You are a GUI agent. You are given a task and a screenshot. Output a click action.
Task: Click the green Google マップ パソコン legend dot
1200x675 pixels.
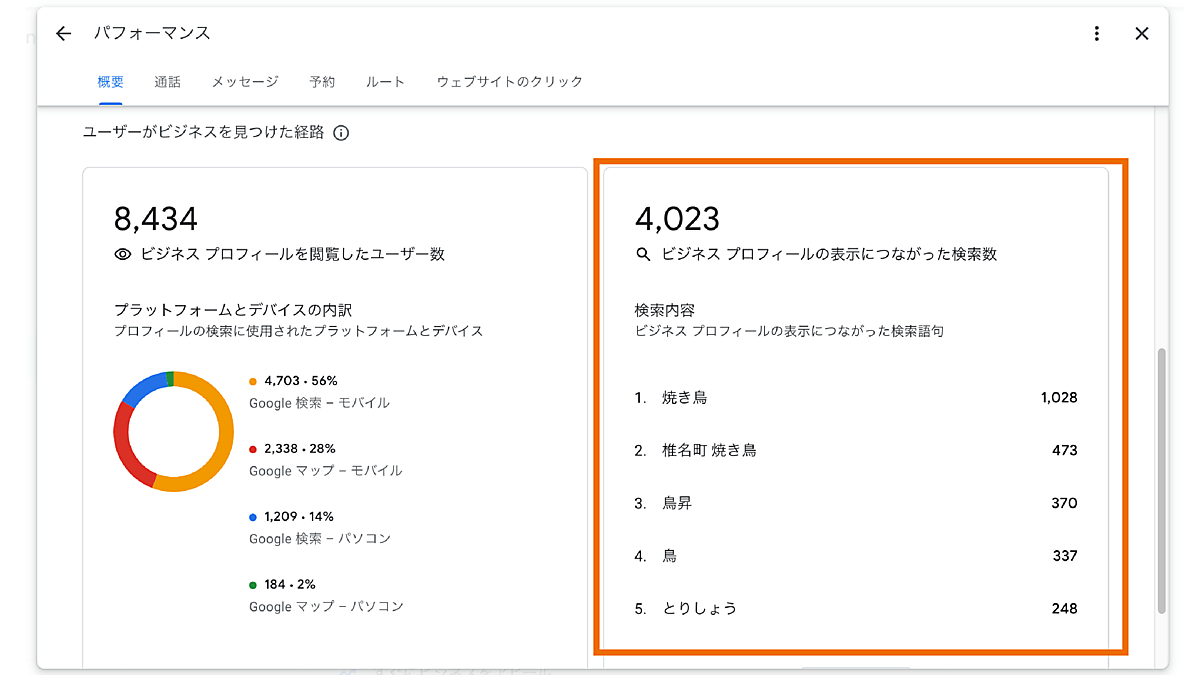(x=253, y=585)
